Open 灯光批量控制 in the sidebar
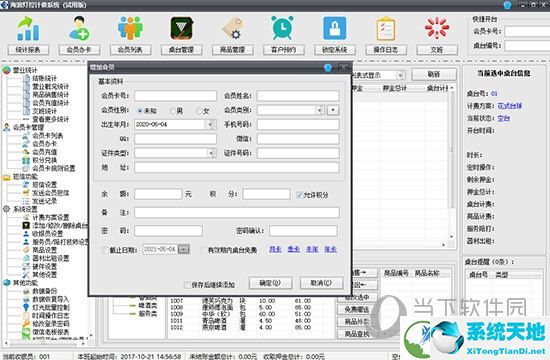This screenshot has width=550, height=360. pyautogui.click(x=51, y=307)
